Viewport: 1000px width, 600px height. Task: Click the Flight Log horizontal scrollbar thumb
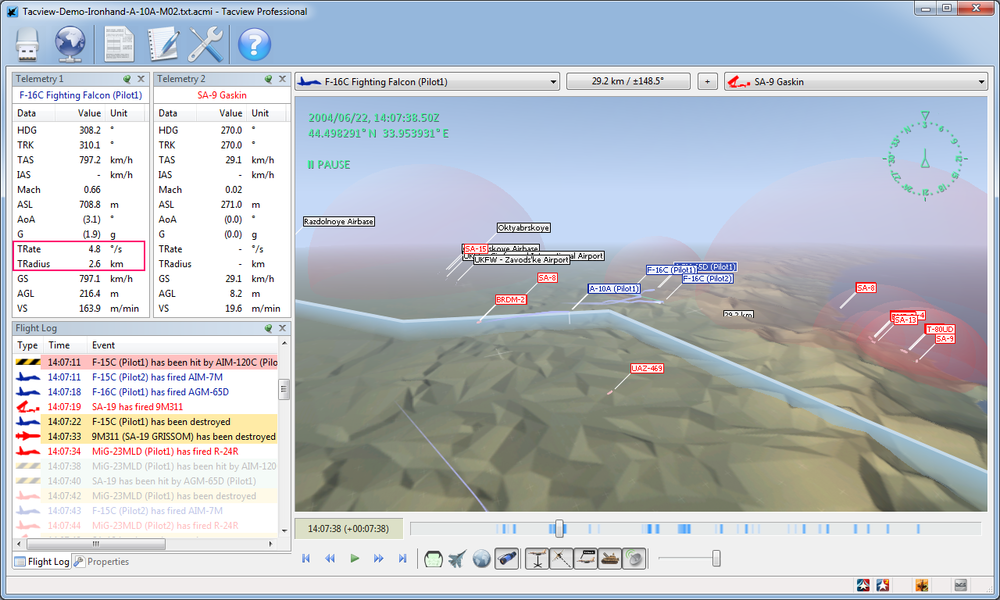(x=96, y=544)
